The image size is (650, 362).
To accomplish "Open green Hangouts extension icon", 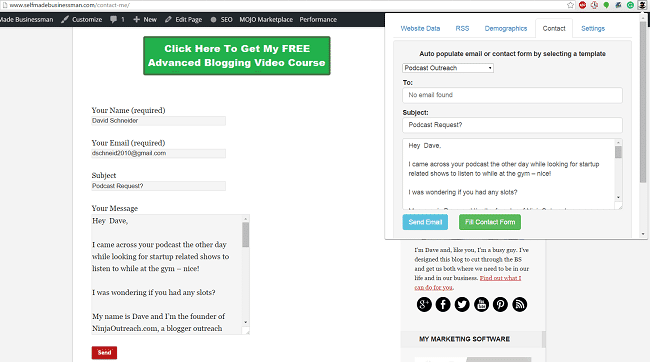I will pyautogui.click(x=606, y=5).
